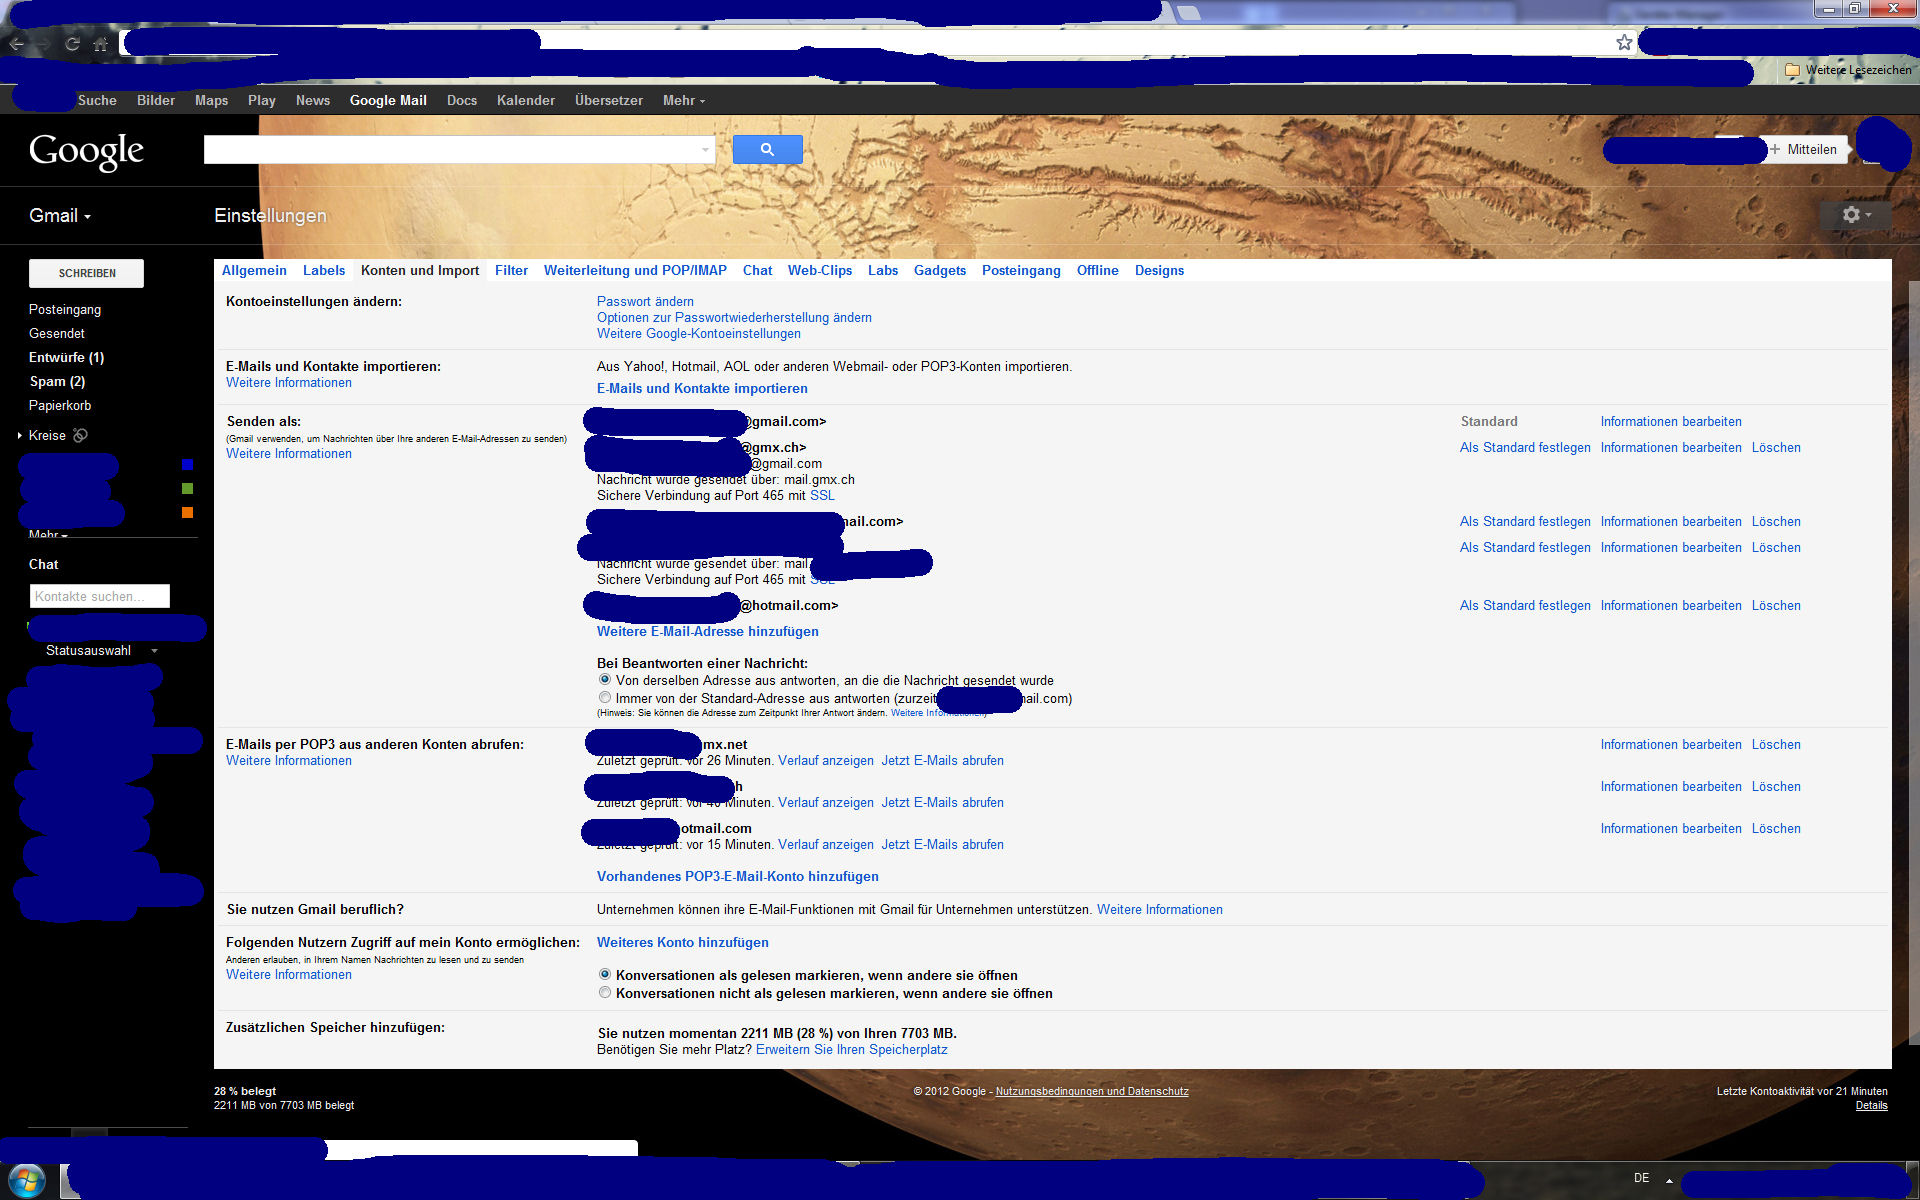1920x1200 pixels.
Task: Click Weitere E-Mail-Adresse hinzufügen link
Action: (x=708, y=631)
